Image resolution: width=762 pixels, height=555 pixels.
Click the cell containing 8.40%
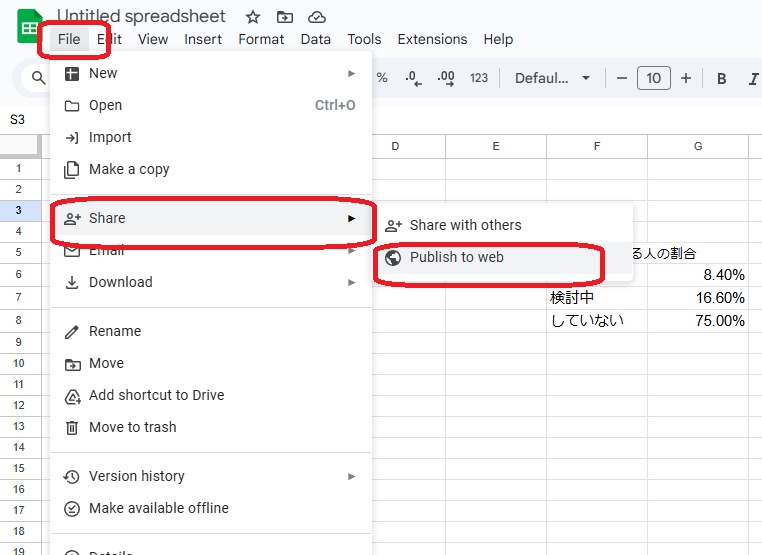pyautogui.click(x=698, y=275)
